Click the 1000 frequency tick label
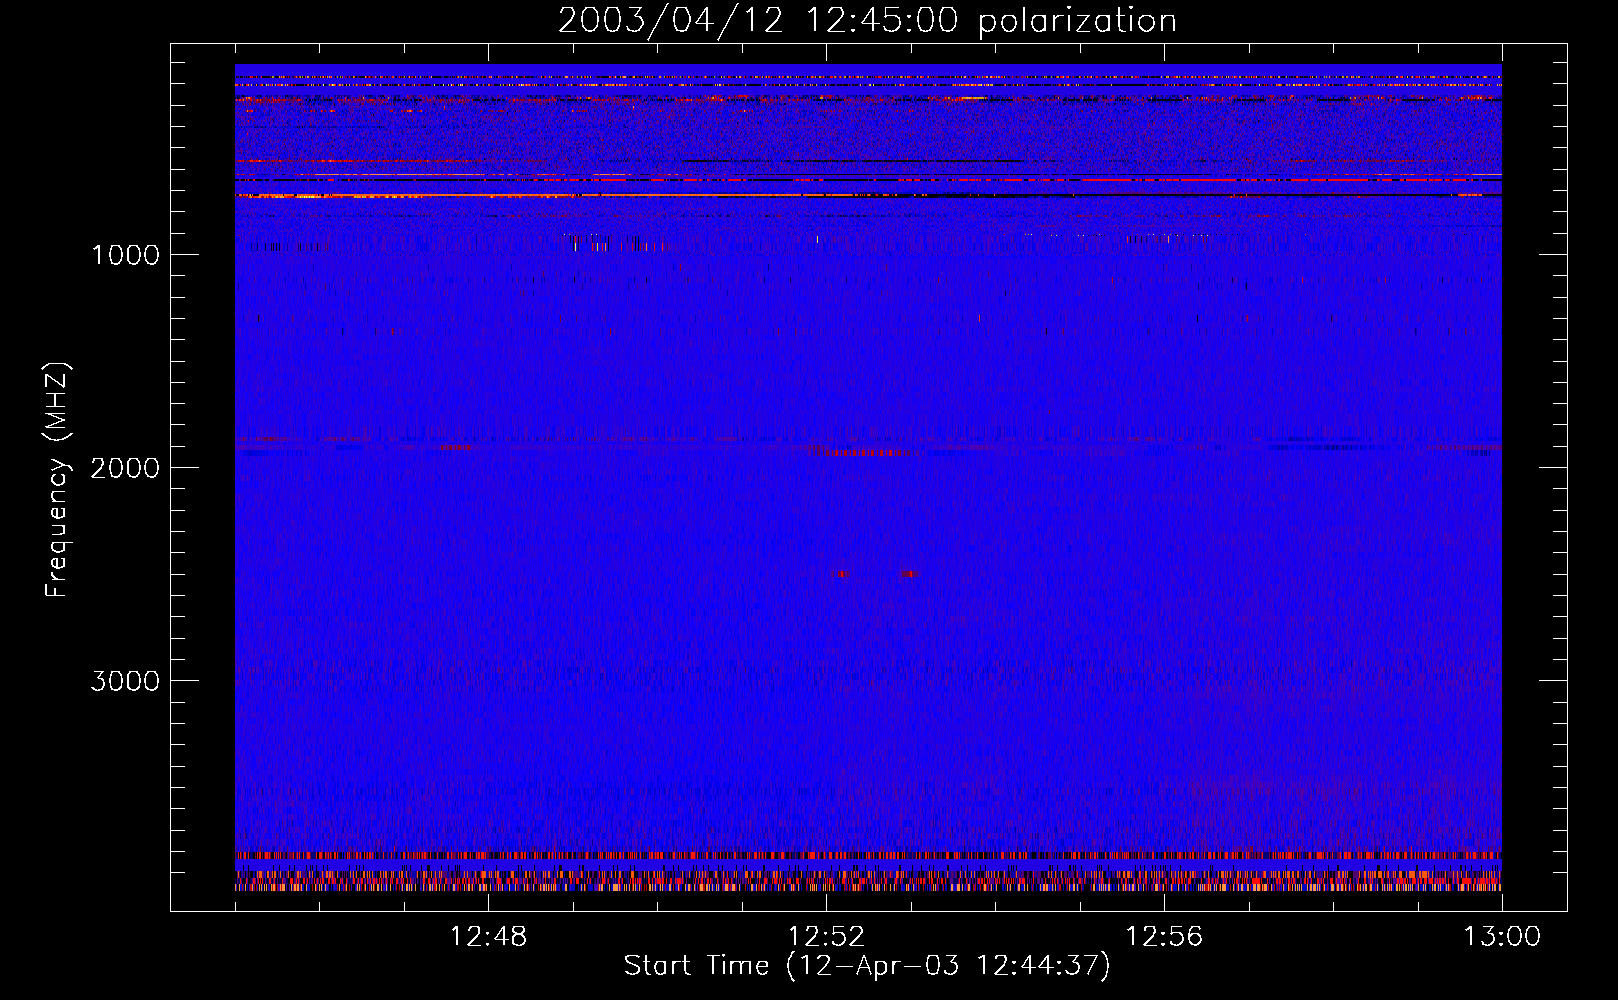 (126, 255)
